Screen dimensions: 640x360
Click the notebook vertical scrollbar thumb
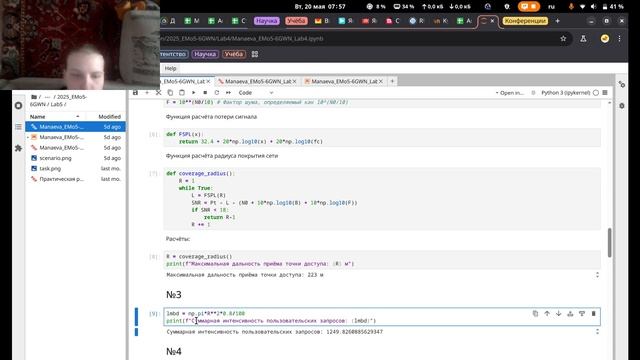[x=610, y=242]
